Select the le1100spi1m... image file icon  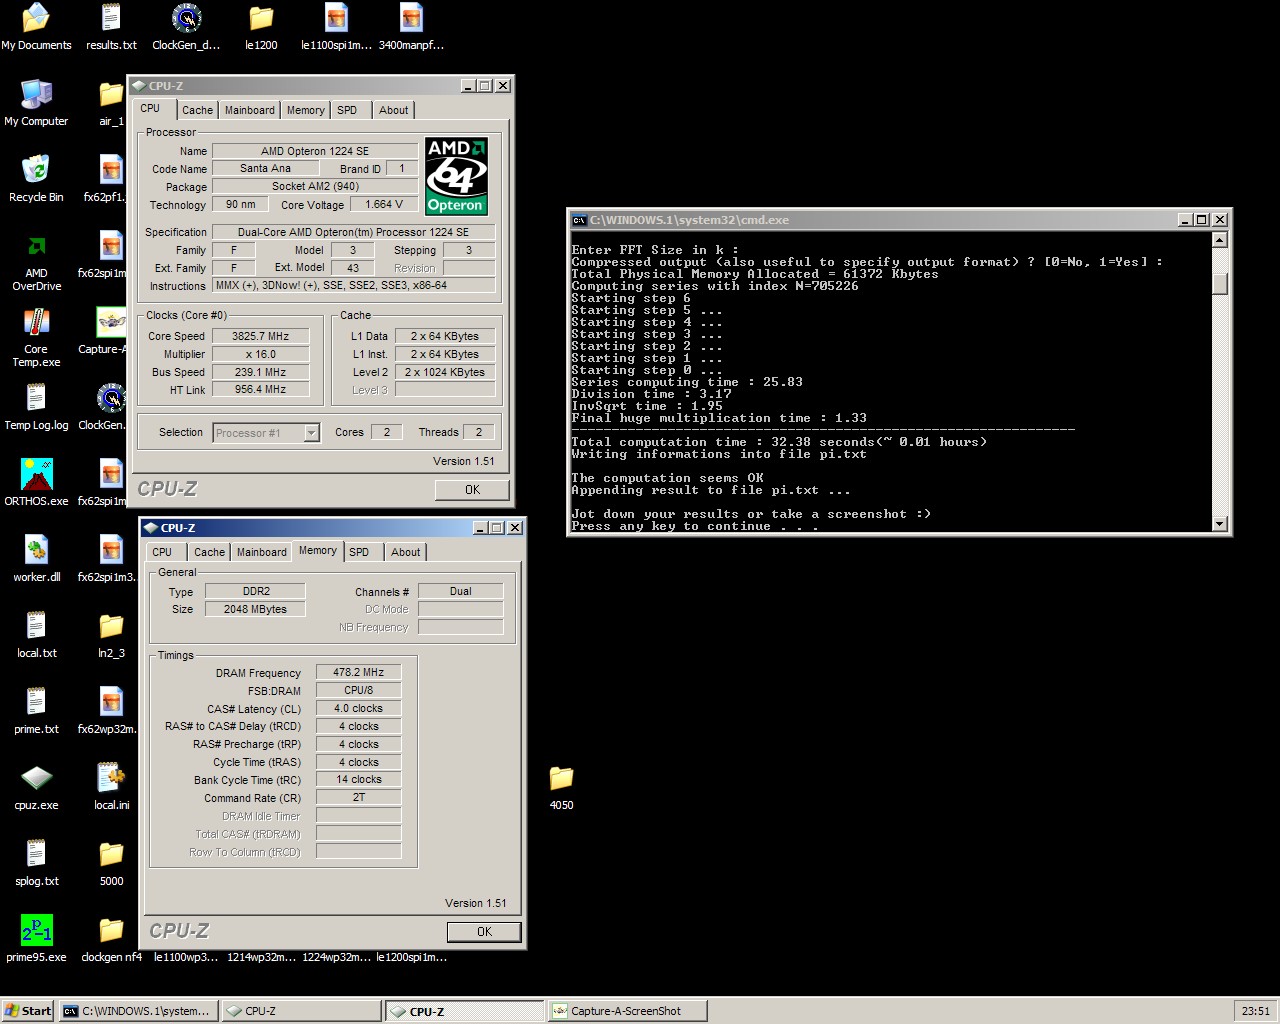coord(336,18)
